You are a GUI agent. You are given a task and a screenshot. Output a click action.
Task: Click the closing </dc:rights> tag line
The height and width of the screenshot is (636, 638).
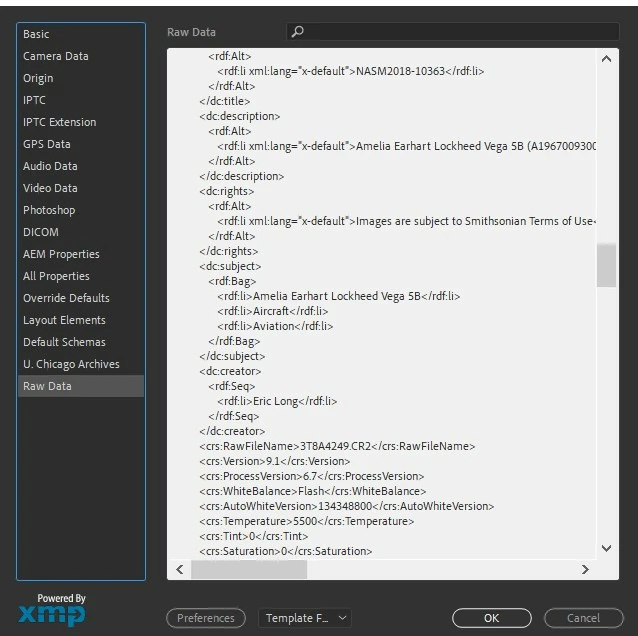click(229, 251)
